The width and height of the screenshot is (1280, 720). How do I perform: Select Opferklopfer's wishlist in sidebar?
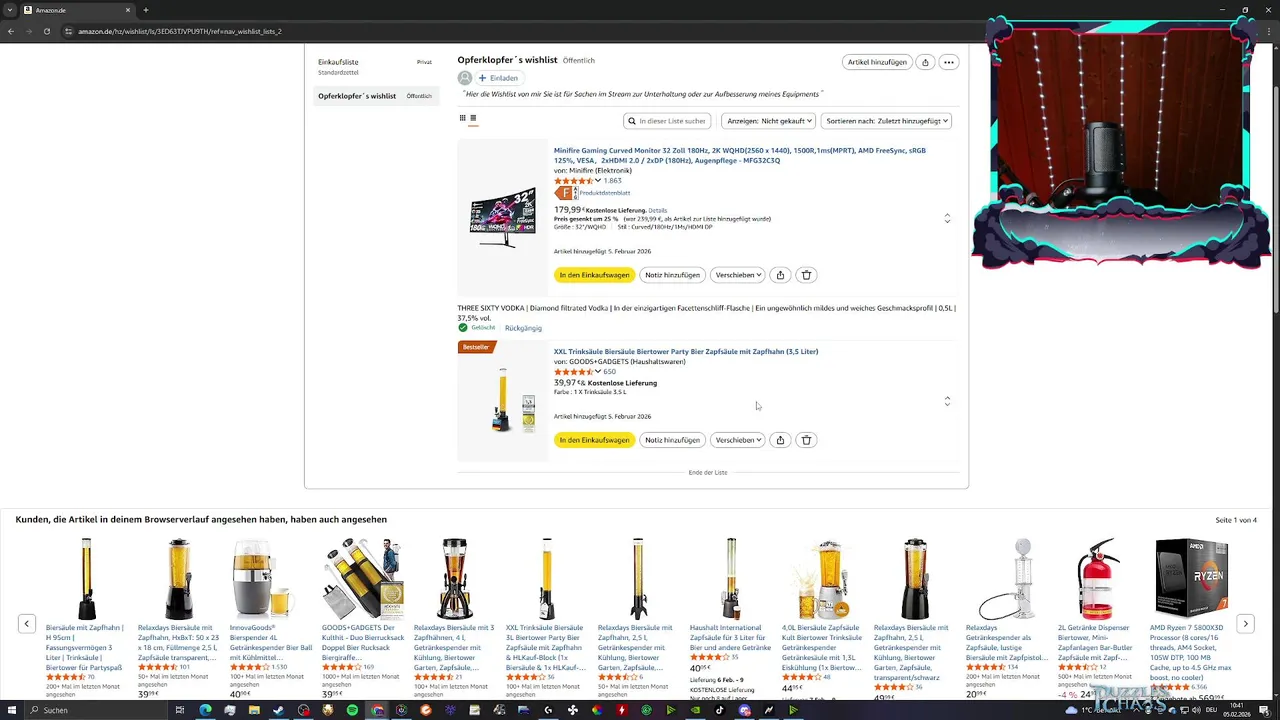375,96
